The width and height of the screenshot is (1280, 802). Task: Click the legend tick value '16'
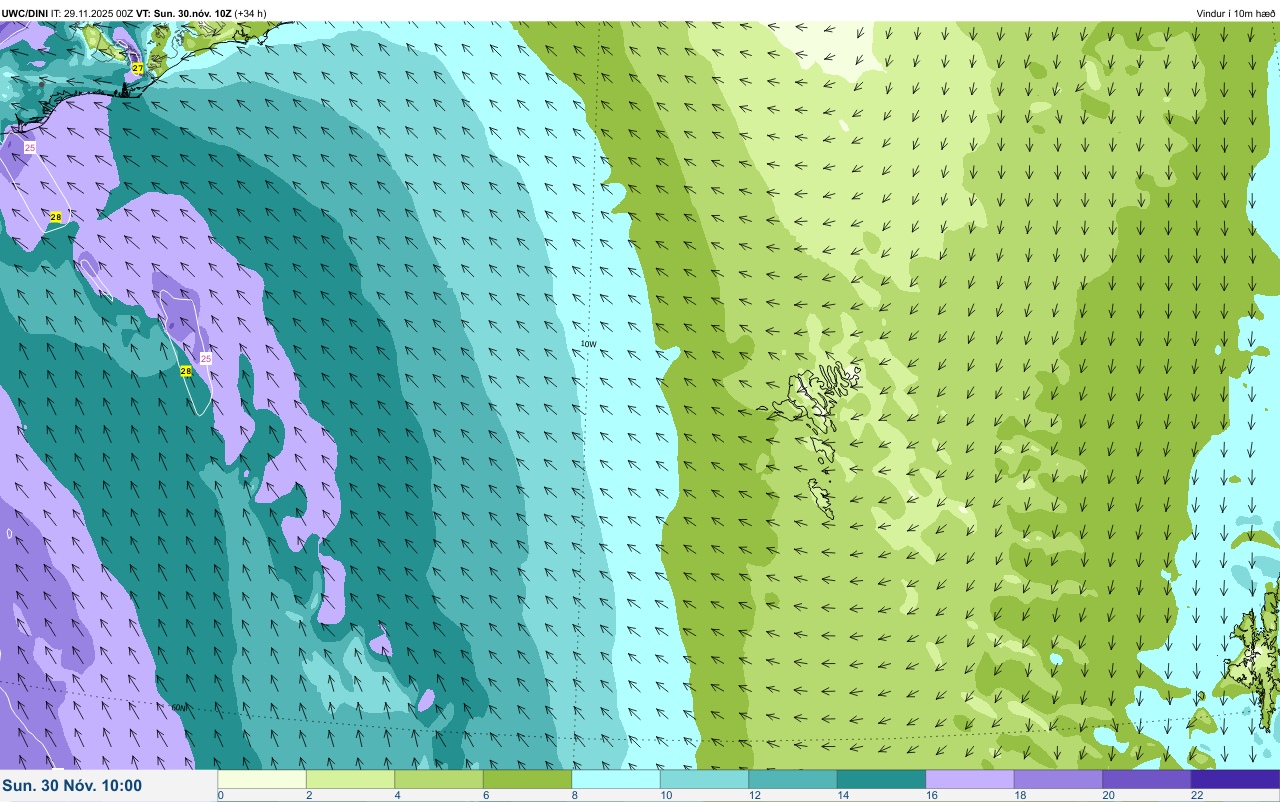point(931,795)
